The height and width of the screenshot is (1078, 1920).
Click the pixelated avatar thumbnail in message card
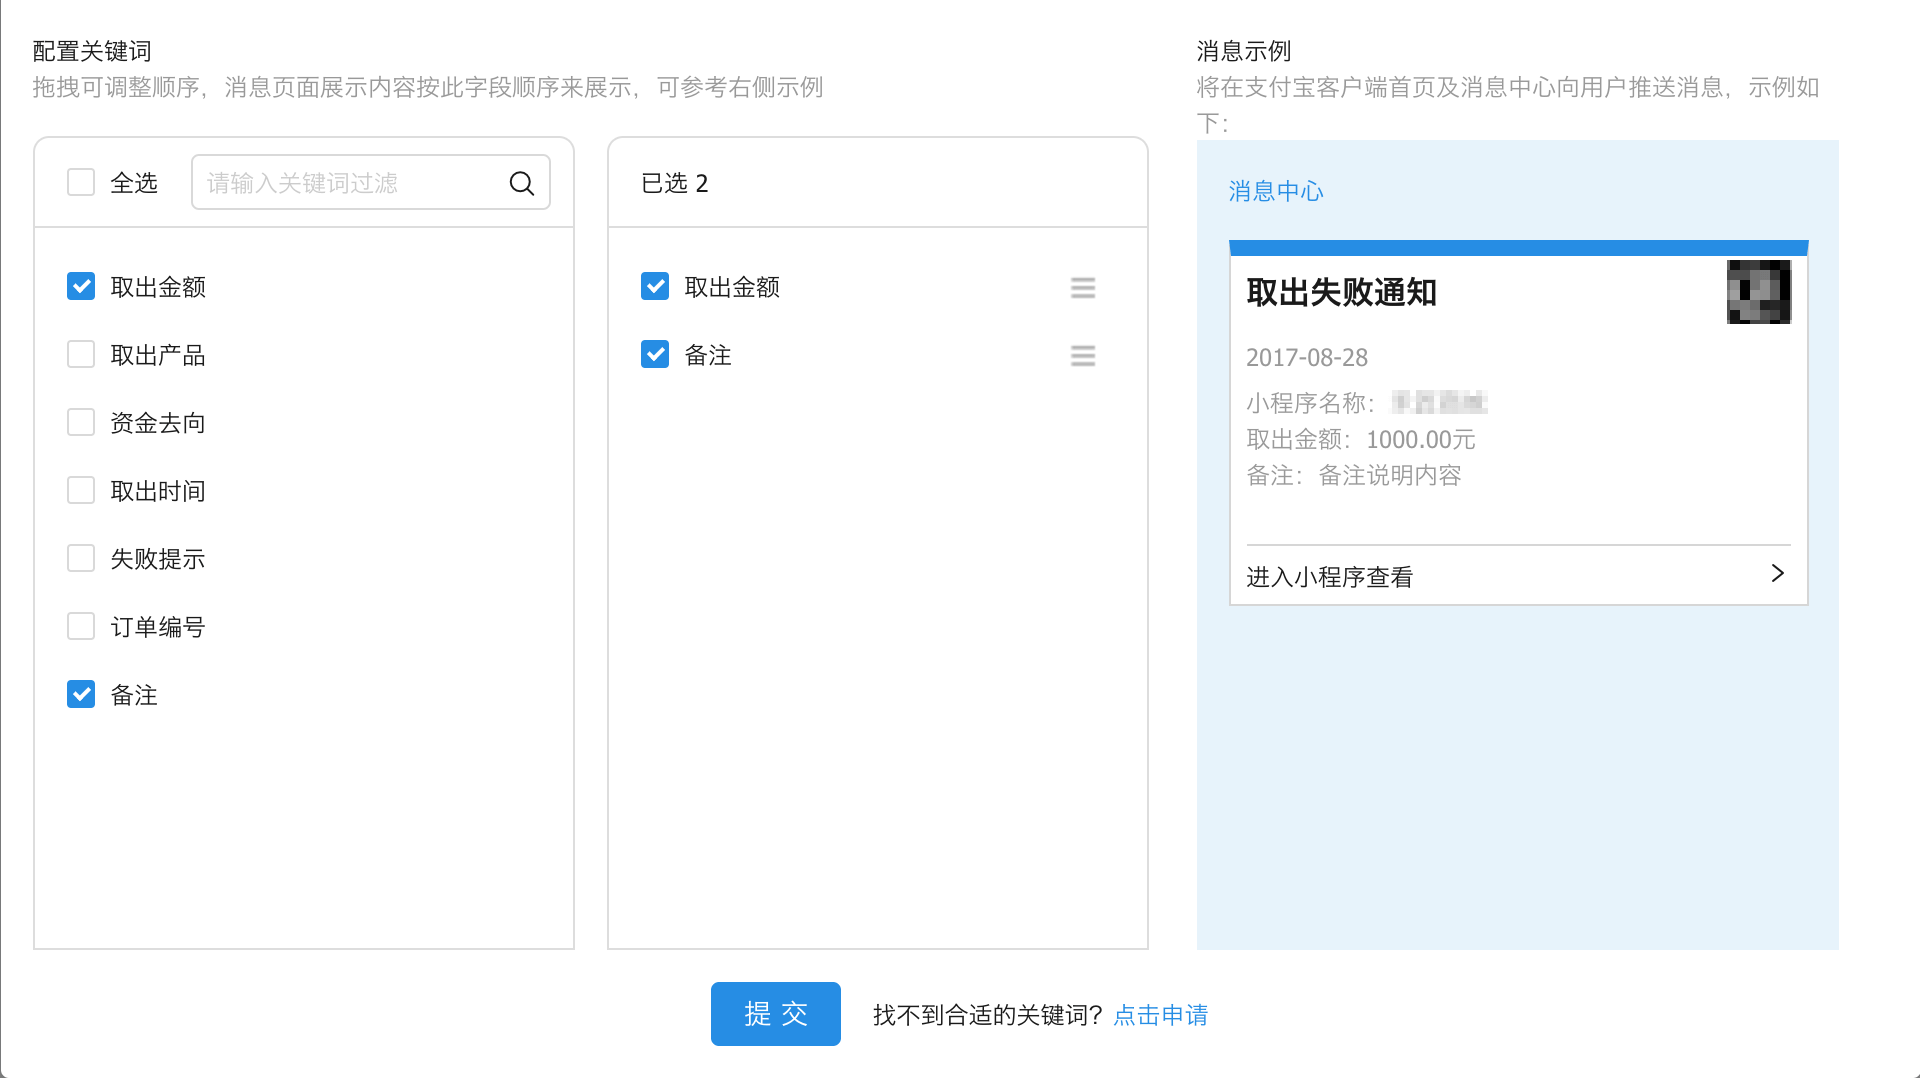1758,292
